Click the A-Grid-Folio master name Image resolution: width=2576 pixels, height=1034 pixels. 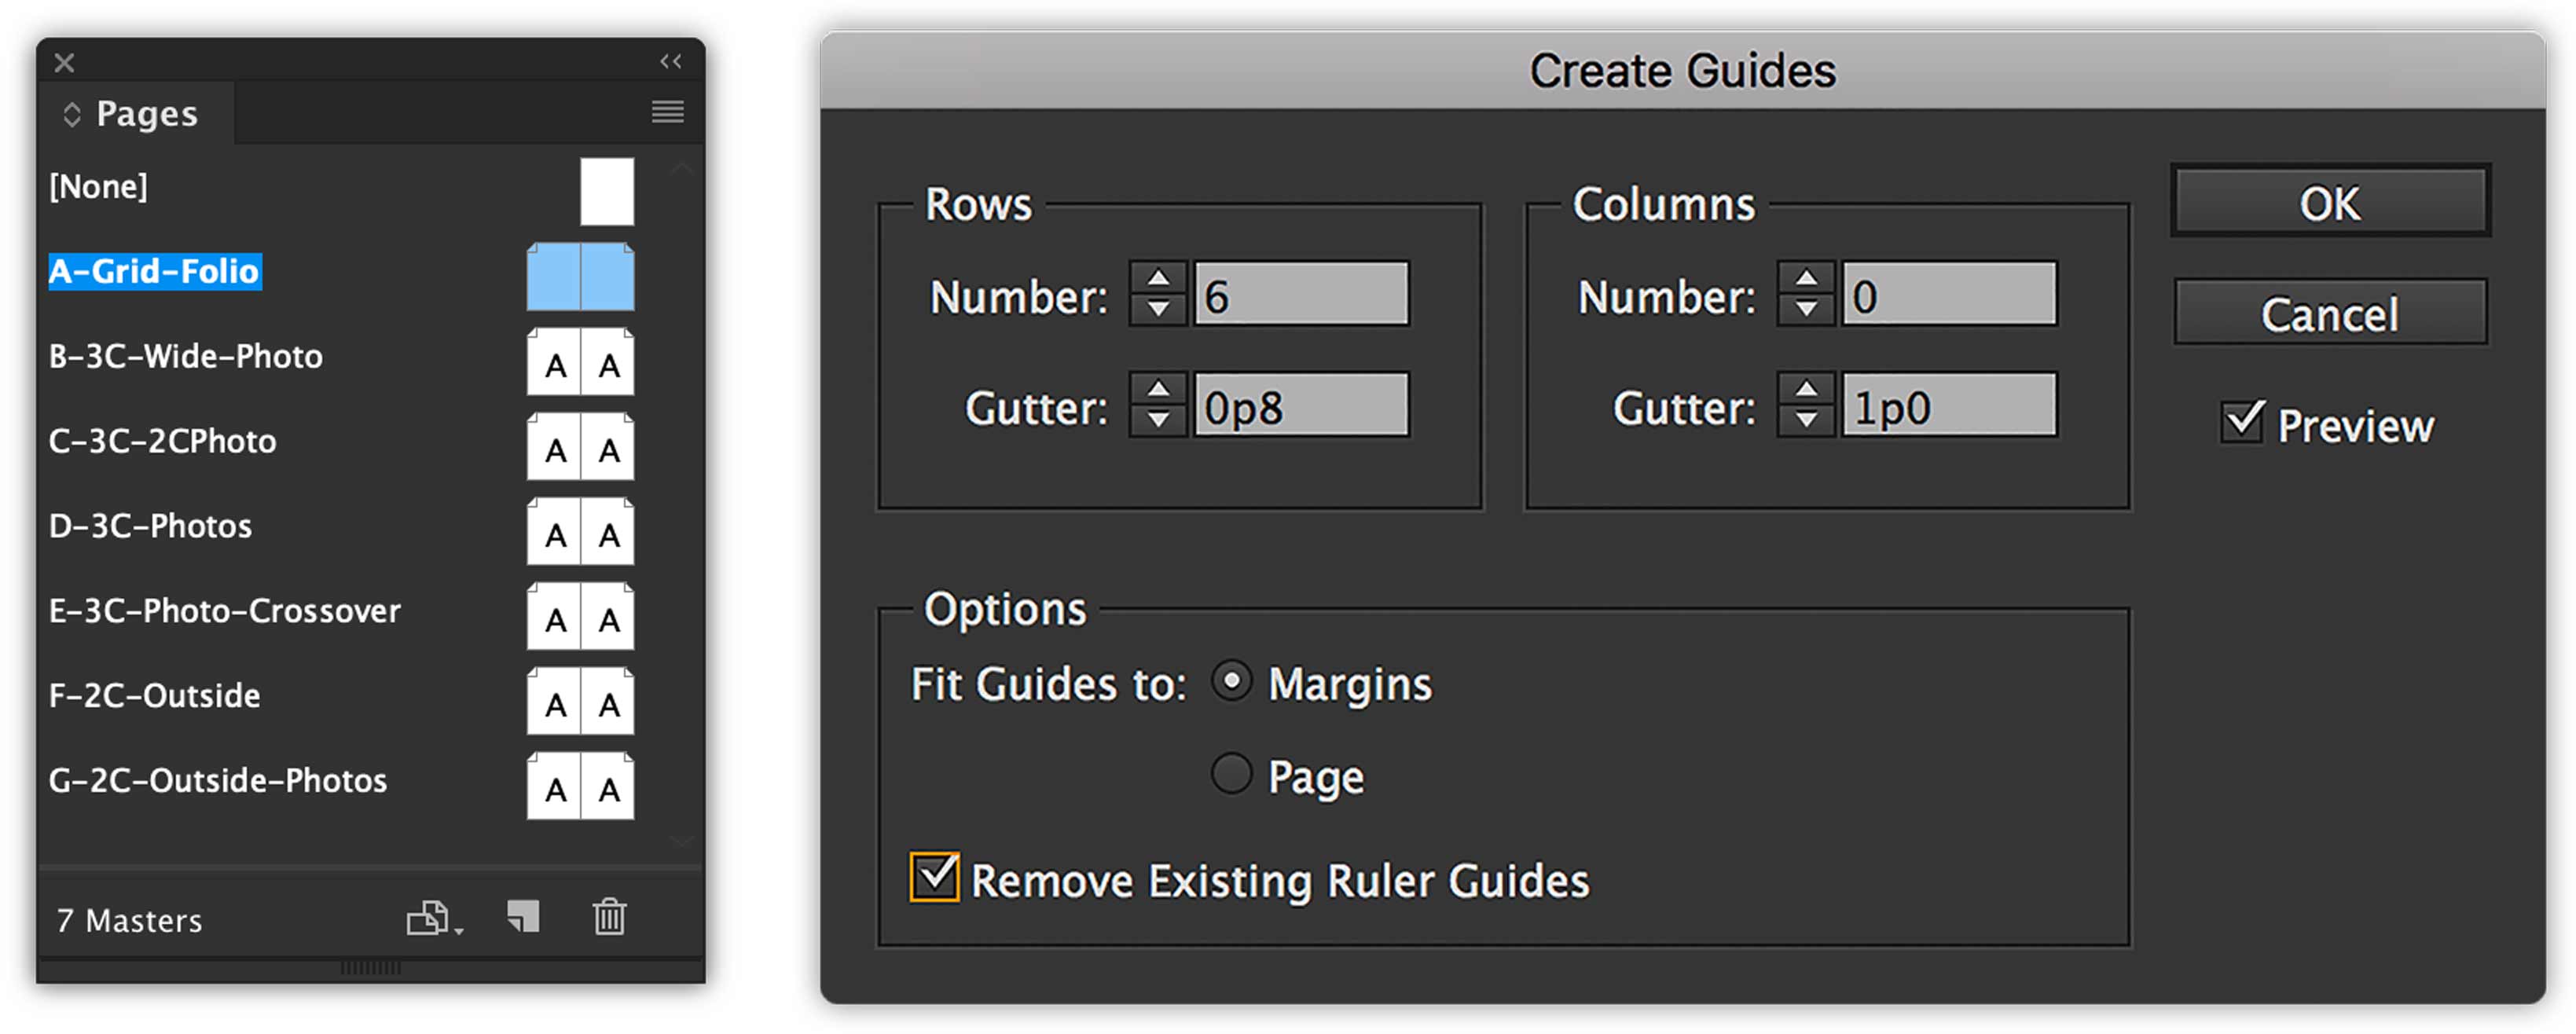[x=155, y=271]
